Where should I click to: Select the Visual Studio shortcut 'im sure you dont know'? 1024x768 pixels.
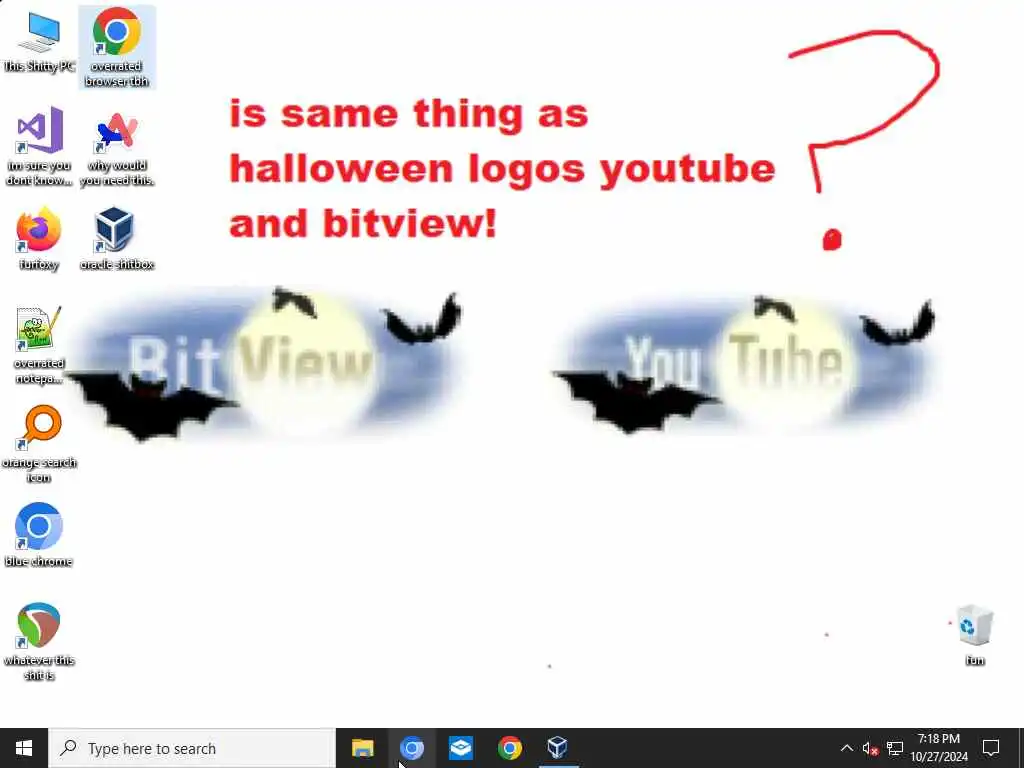39,146
